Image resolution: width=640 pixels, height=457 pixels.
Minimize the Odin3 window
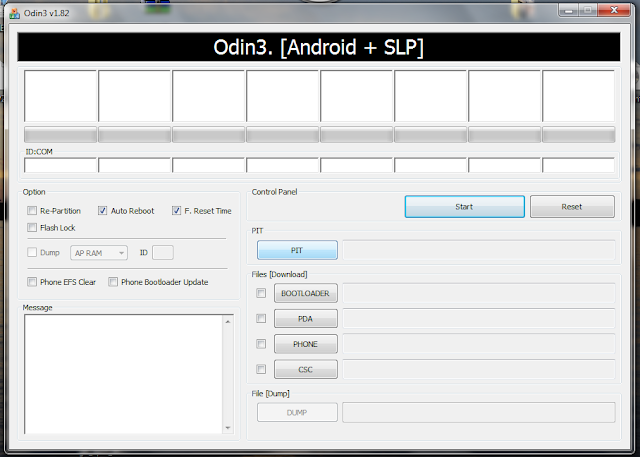pos(569,10)
